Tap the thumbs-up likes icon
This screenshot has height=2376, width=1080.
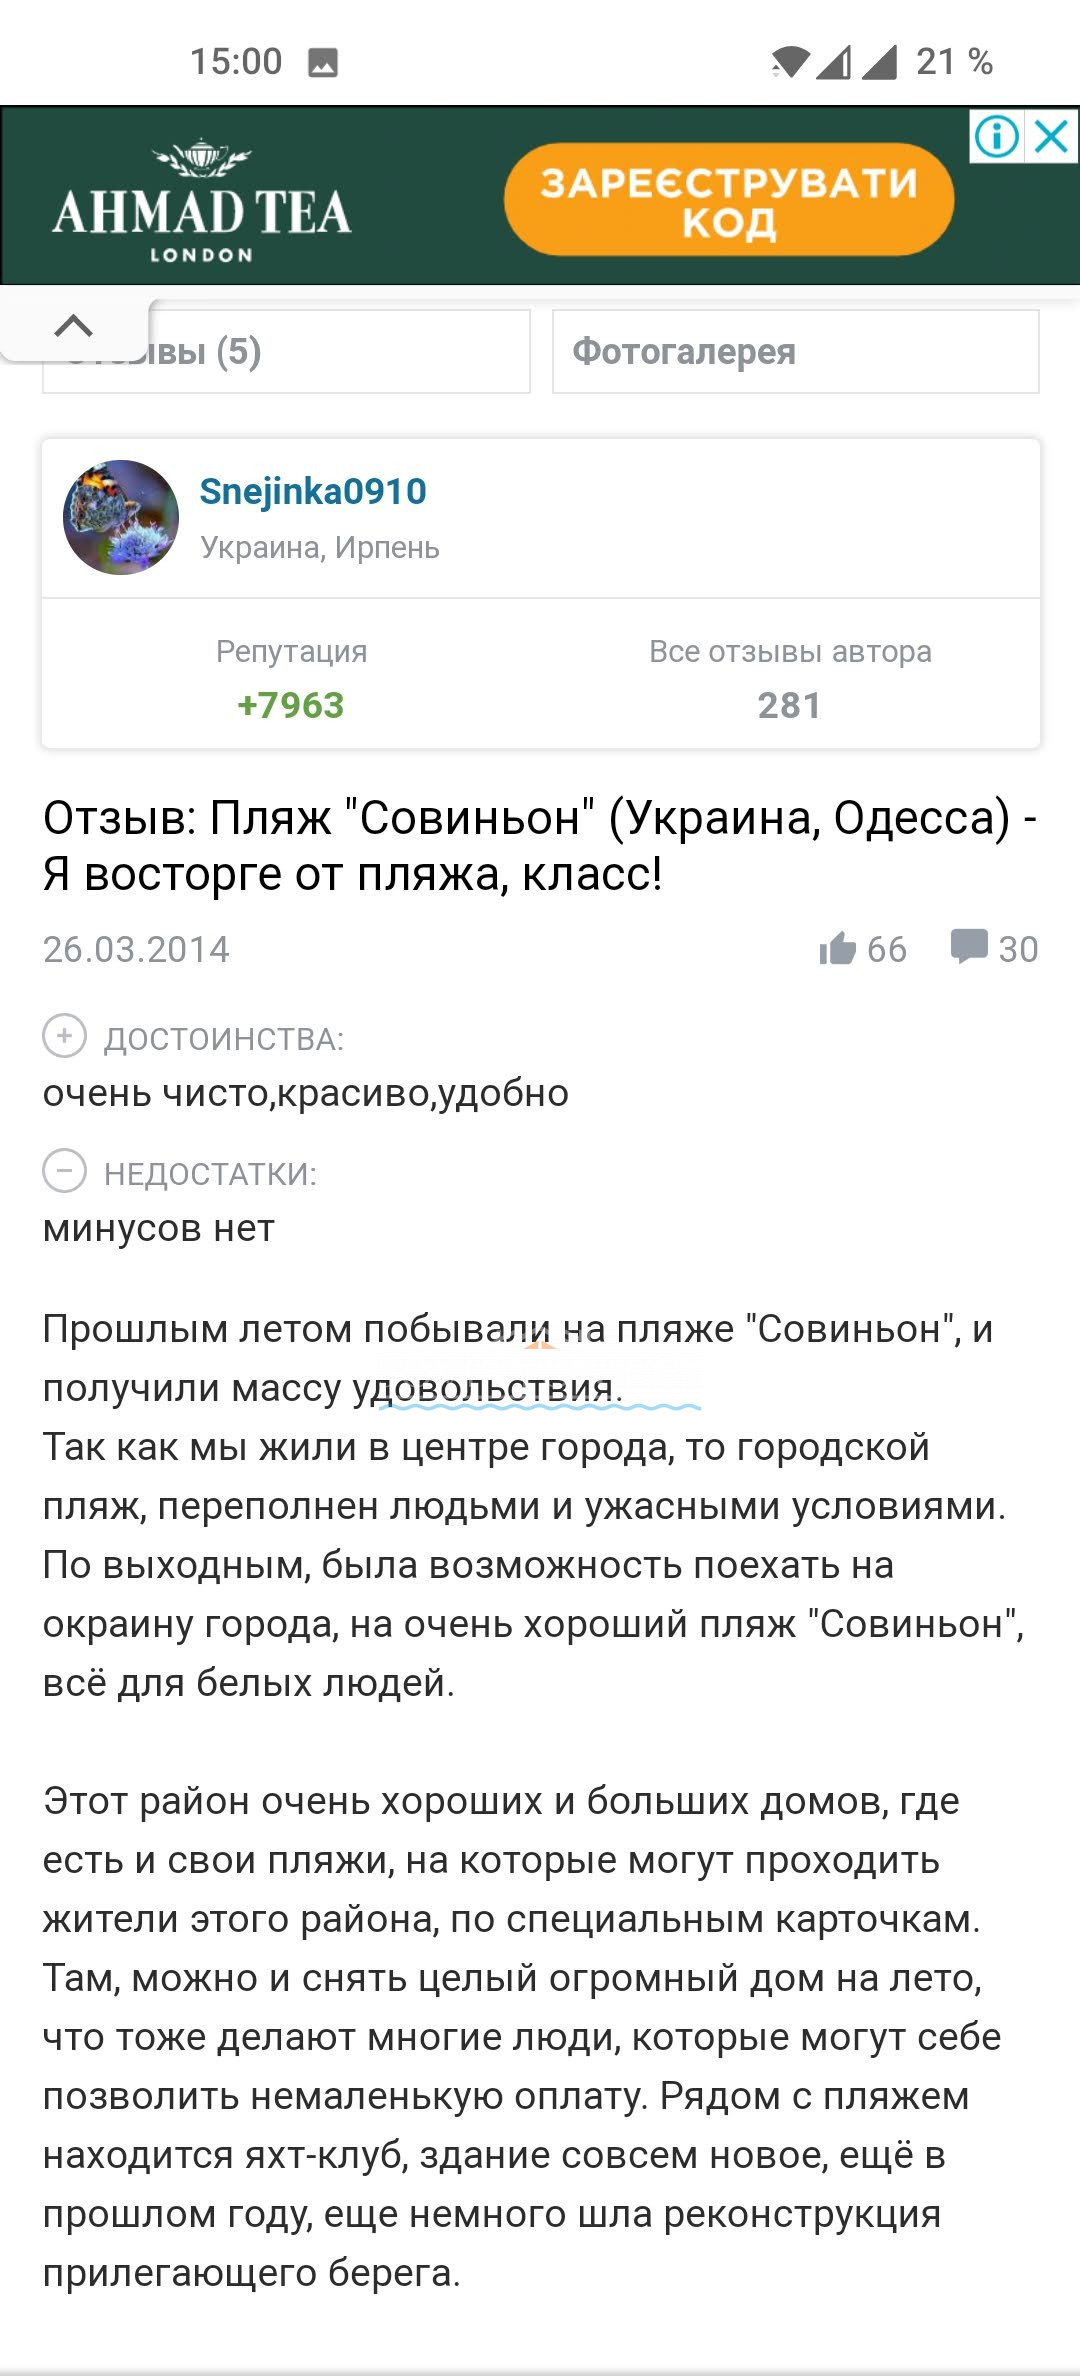click(x=838, y=948)
